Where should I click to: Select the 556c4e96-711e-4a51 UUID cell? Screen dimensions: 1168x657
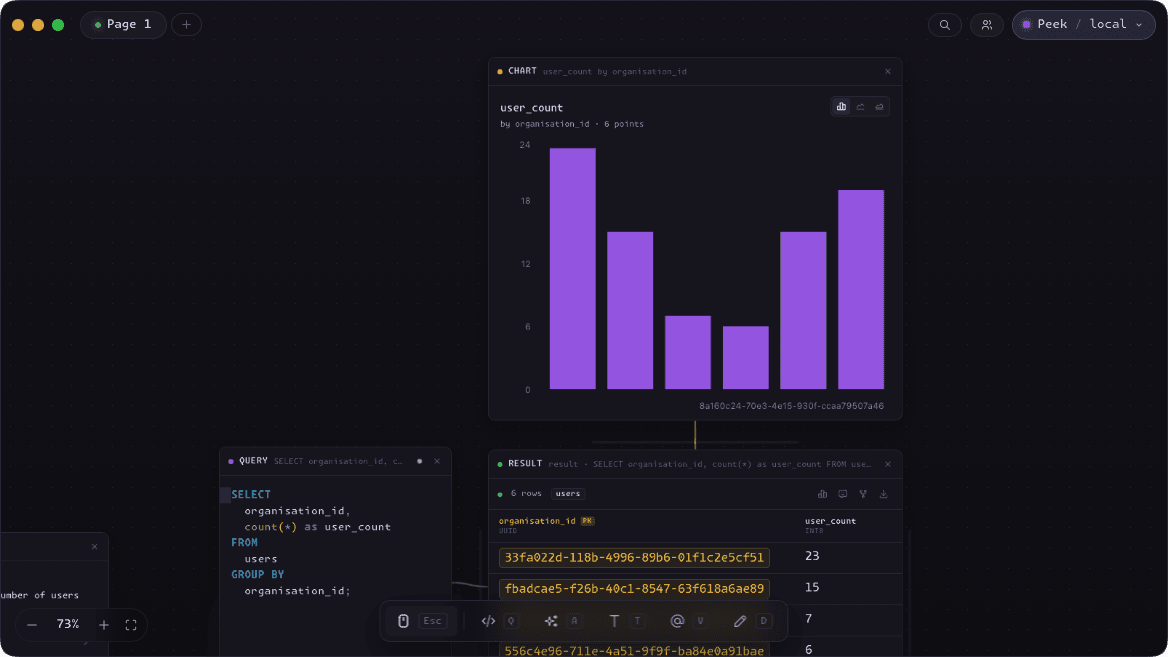coord(634,650)
